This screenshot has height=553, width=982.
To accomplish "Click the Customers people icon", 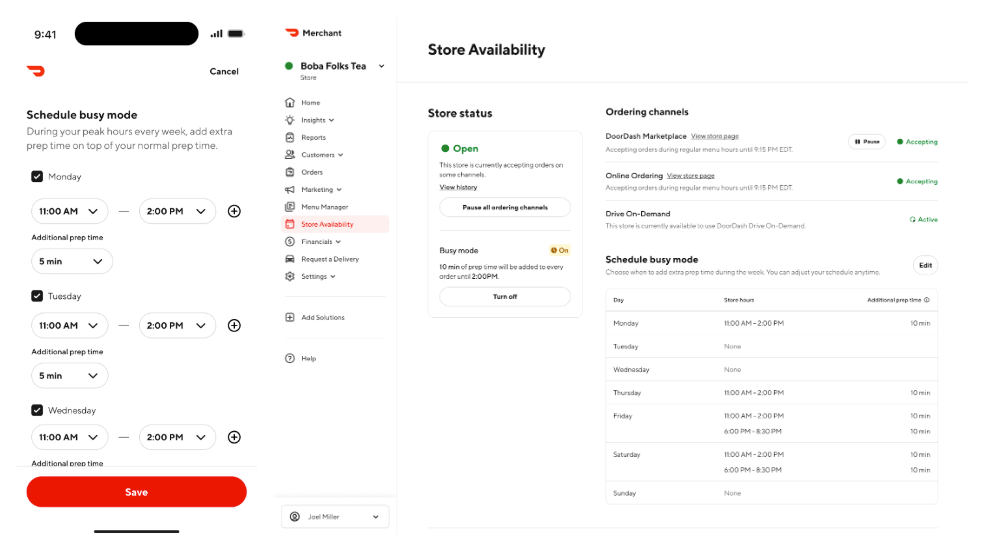I will coord(289,155).
